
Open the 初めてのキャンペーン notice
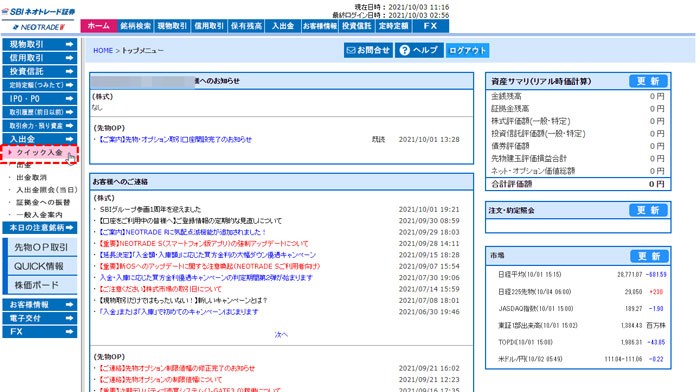[x=179, y=312]
